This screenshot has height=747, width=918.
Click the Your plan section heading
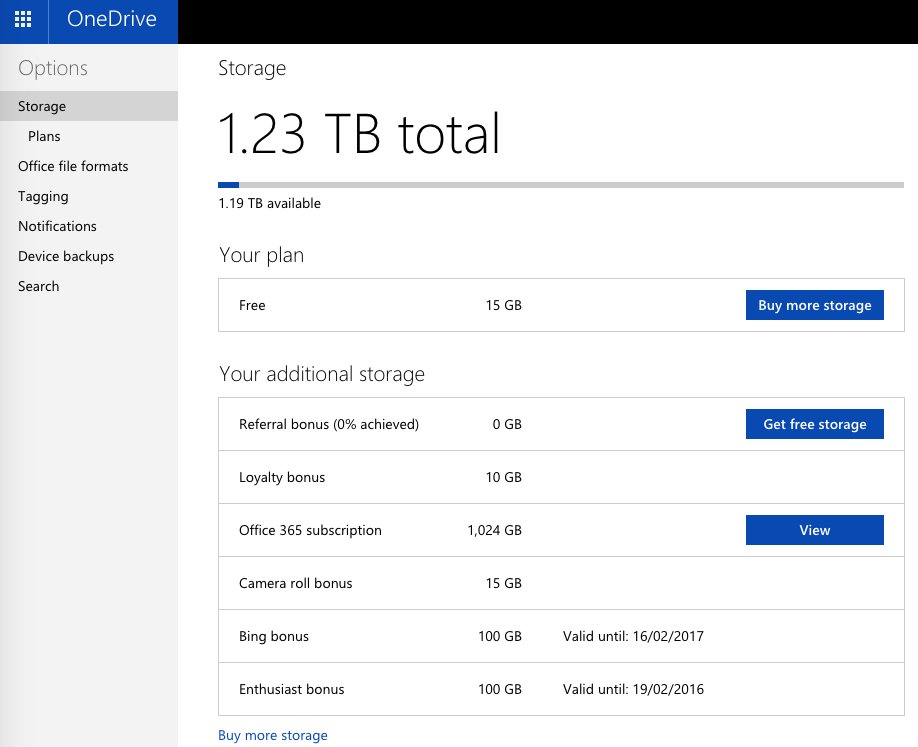click(x=262, y=256)
